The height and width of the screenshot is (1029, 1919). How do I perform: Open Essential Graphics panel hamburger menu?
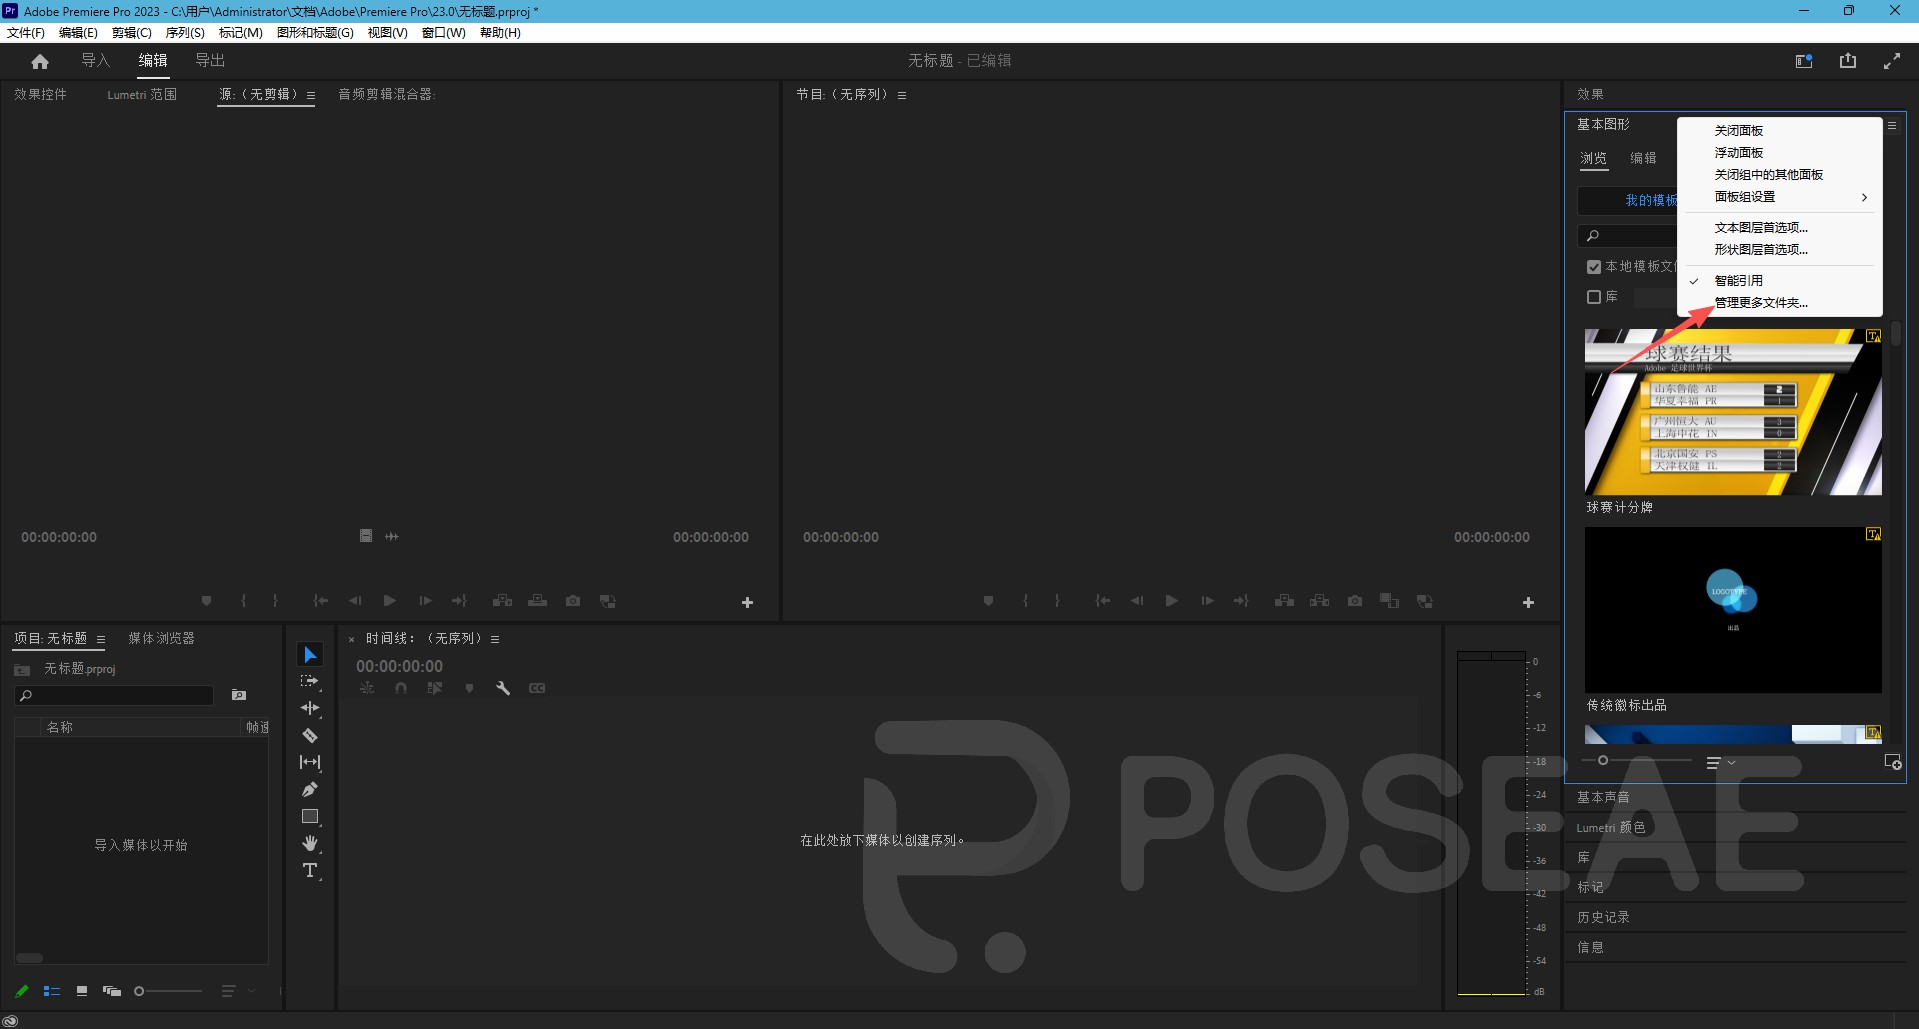click(1892, 126)
